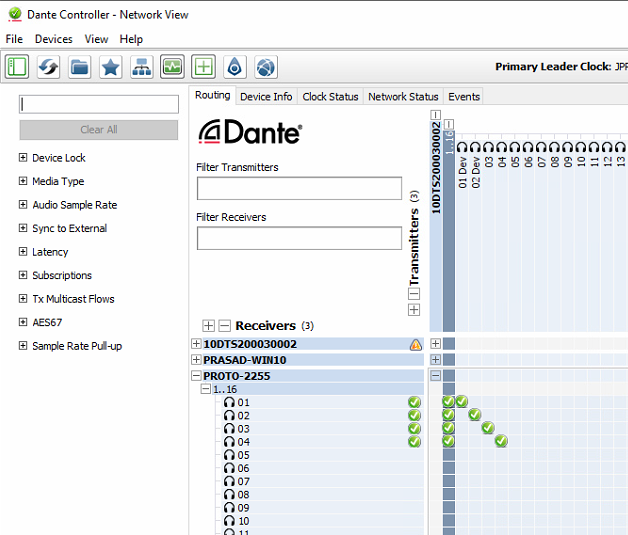Image resolution: width=628 pixels, height=535 pixels.
Task: Open the network topology toolbar icon
Action: pos(142,66)
